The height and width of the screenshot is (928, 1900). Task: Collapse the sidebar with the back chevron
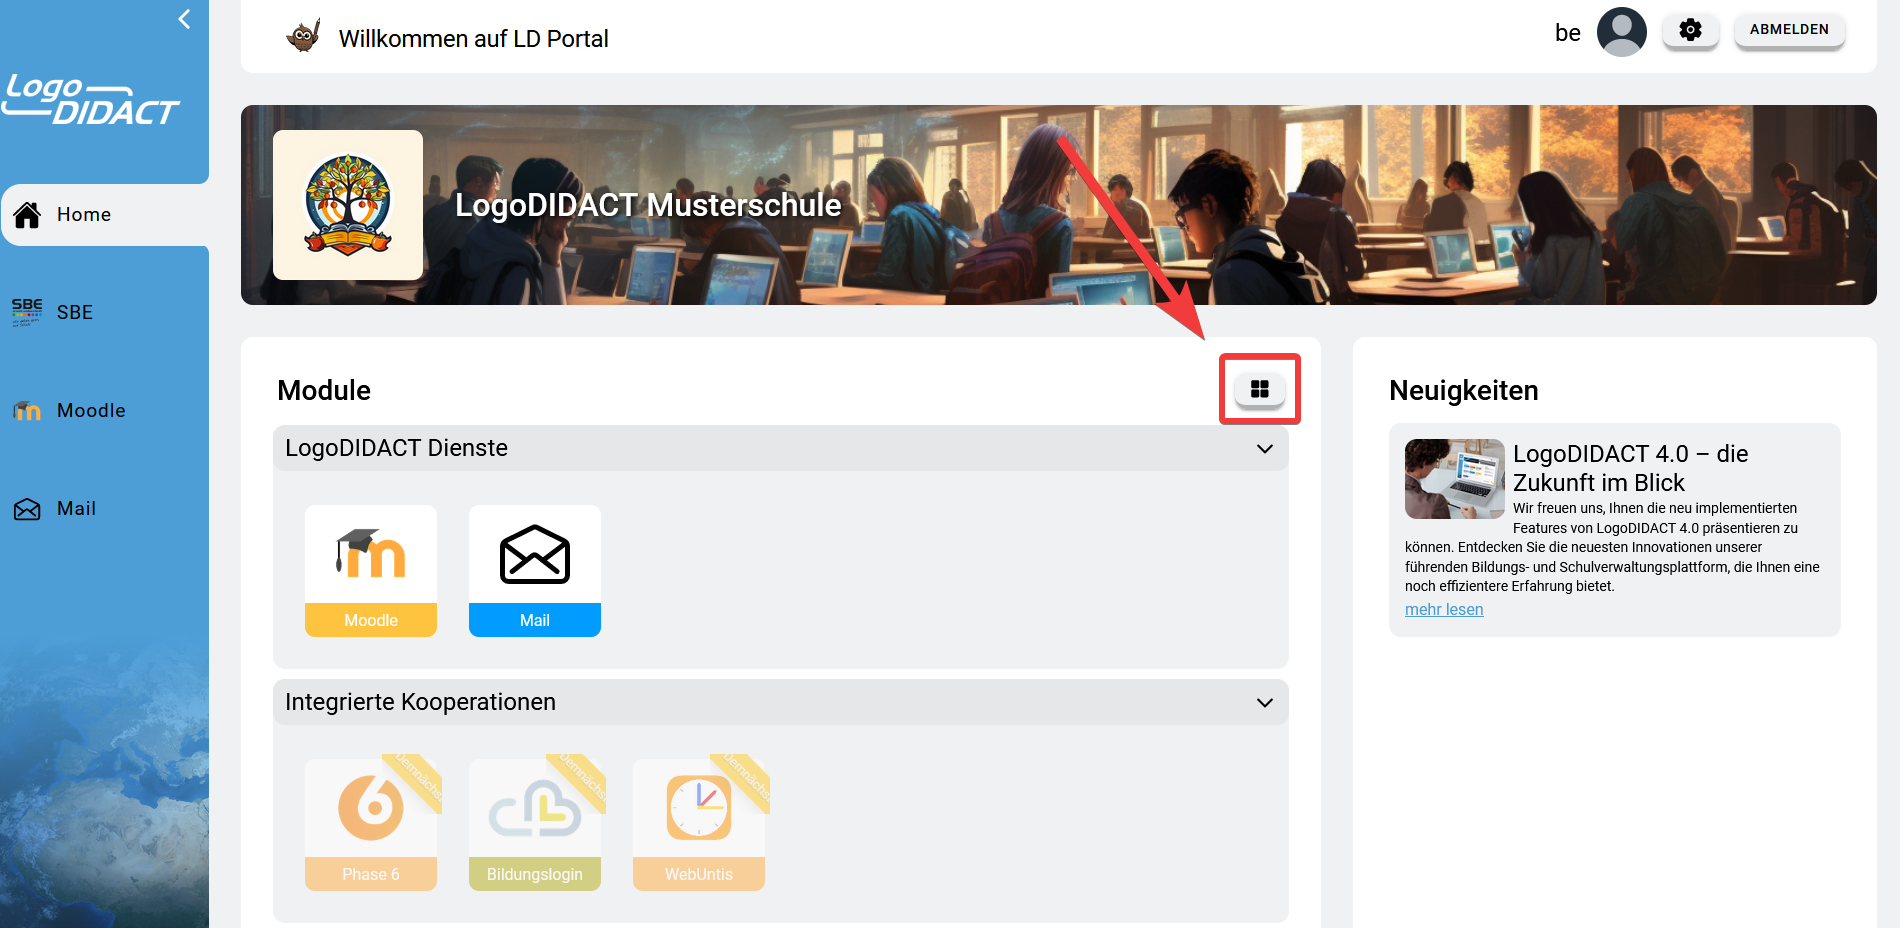(184, 19)
